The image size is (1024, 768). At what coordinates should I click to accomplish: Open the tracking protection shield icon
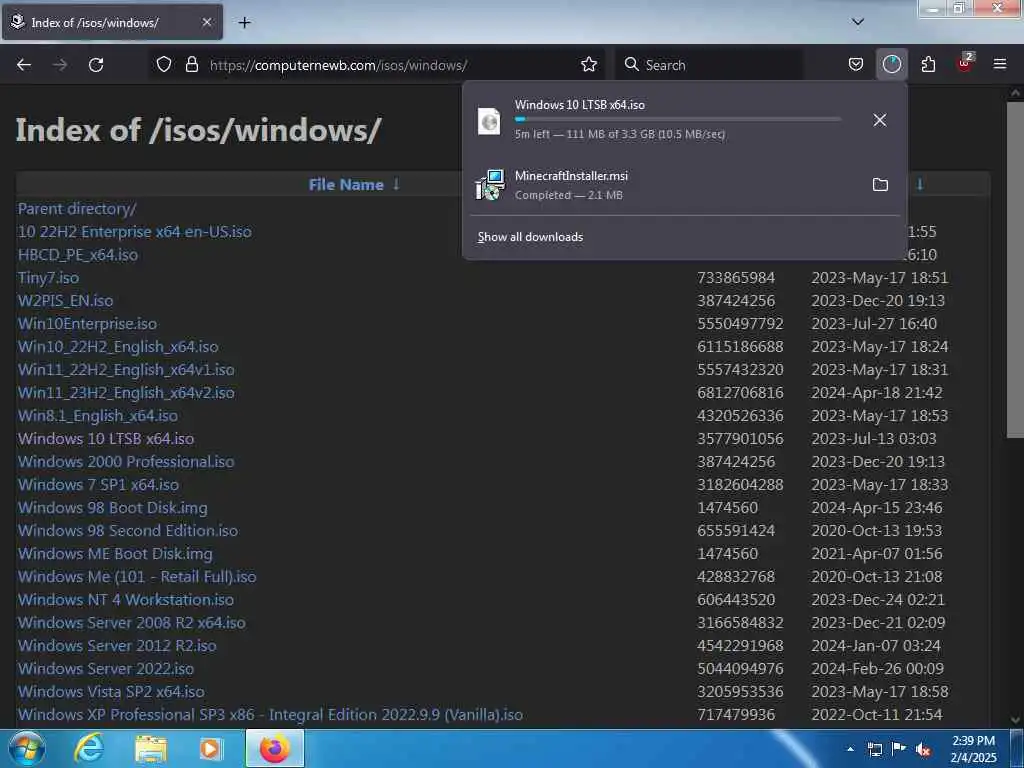click(x=164, y=65)
